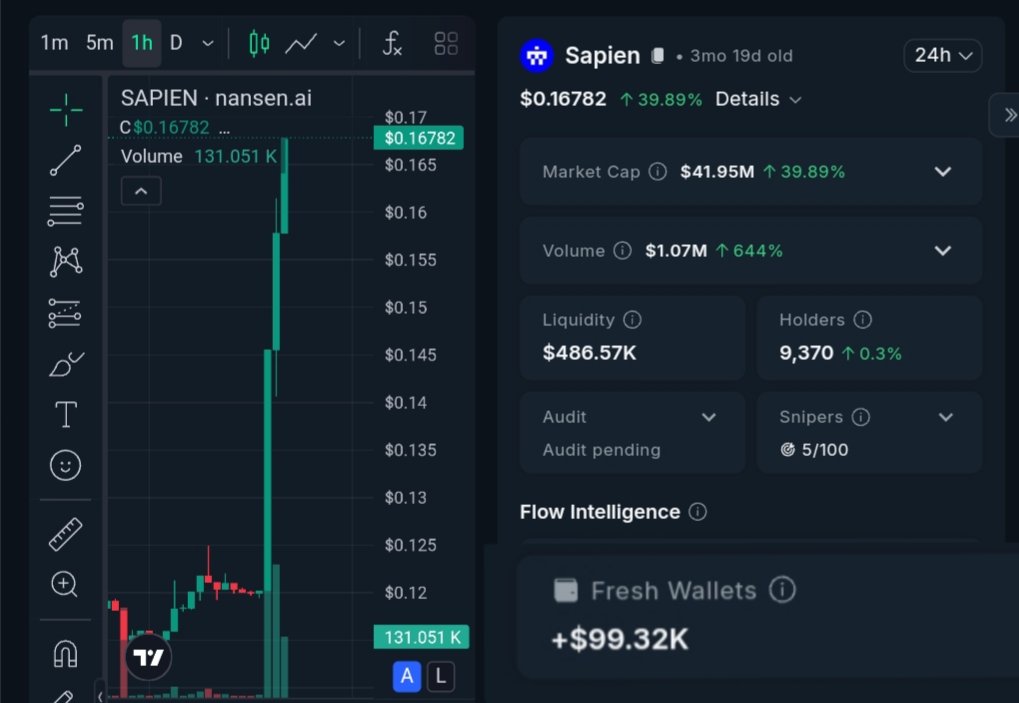This screenshot has width=1019, height=703.
Task: Click the SAPIEN · nansen.ai chart title
Action: [x=216, y=98]
